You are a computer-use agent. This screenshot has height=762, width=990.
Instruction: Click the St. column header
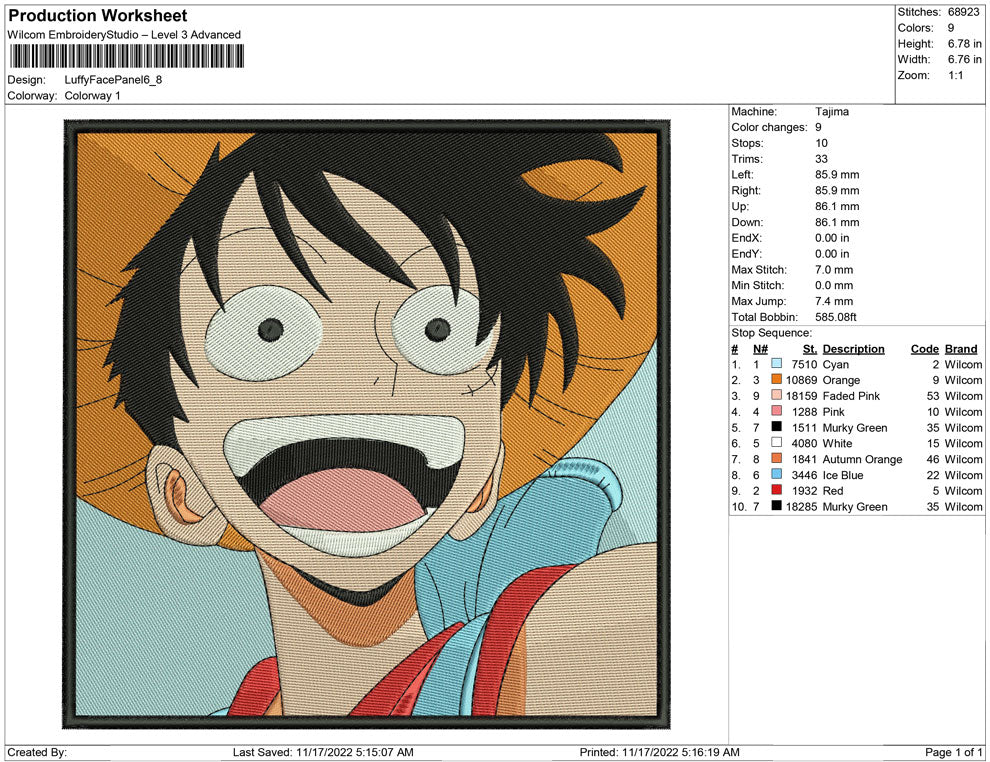pos(810,349)
